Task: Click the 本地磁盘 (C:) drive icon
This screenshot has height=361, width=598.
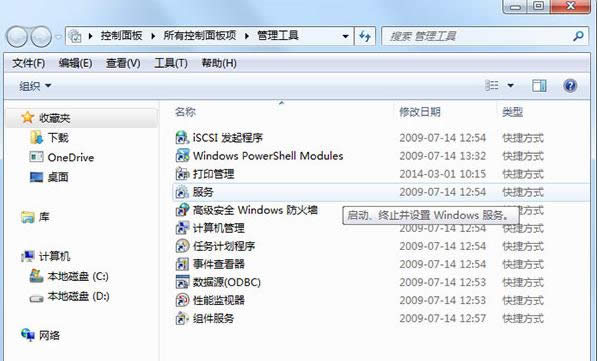Action: (36, 276)
